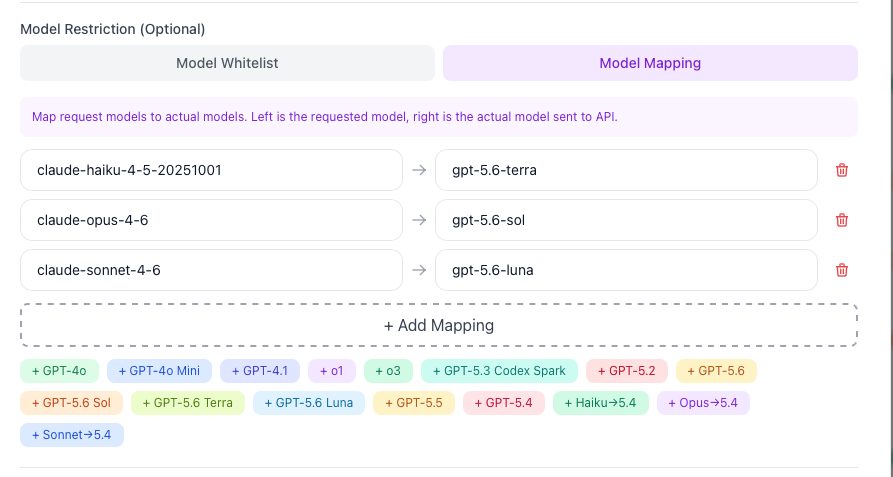Add the Opus→5.4 mapping preset
The image size is (893, 477).
[x=703, y=403]
